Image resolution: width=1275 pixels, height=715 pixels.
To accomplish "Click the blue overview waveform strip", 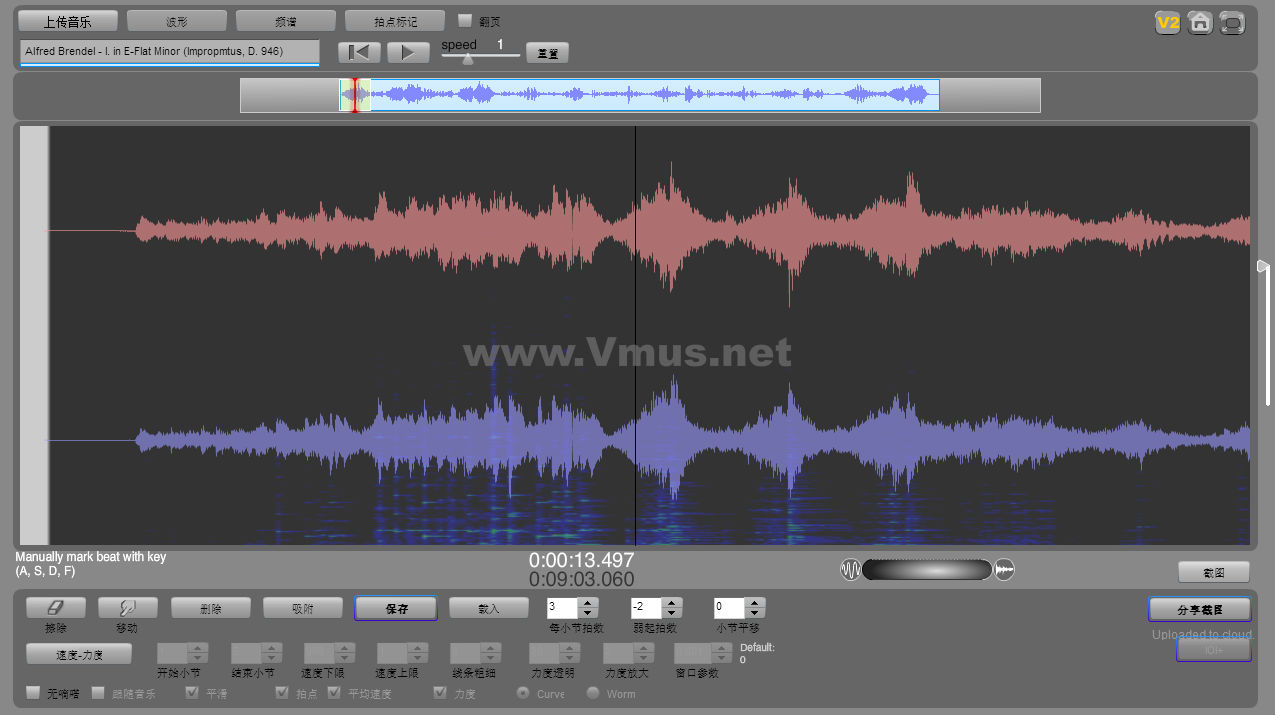I will click(x=640, y=95).
